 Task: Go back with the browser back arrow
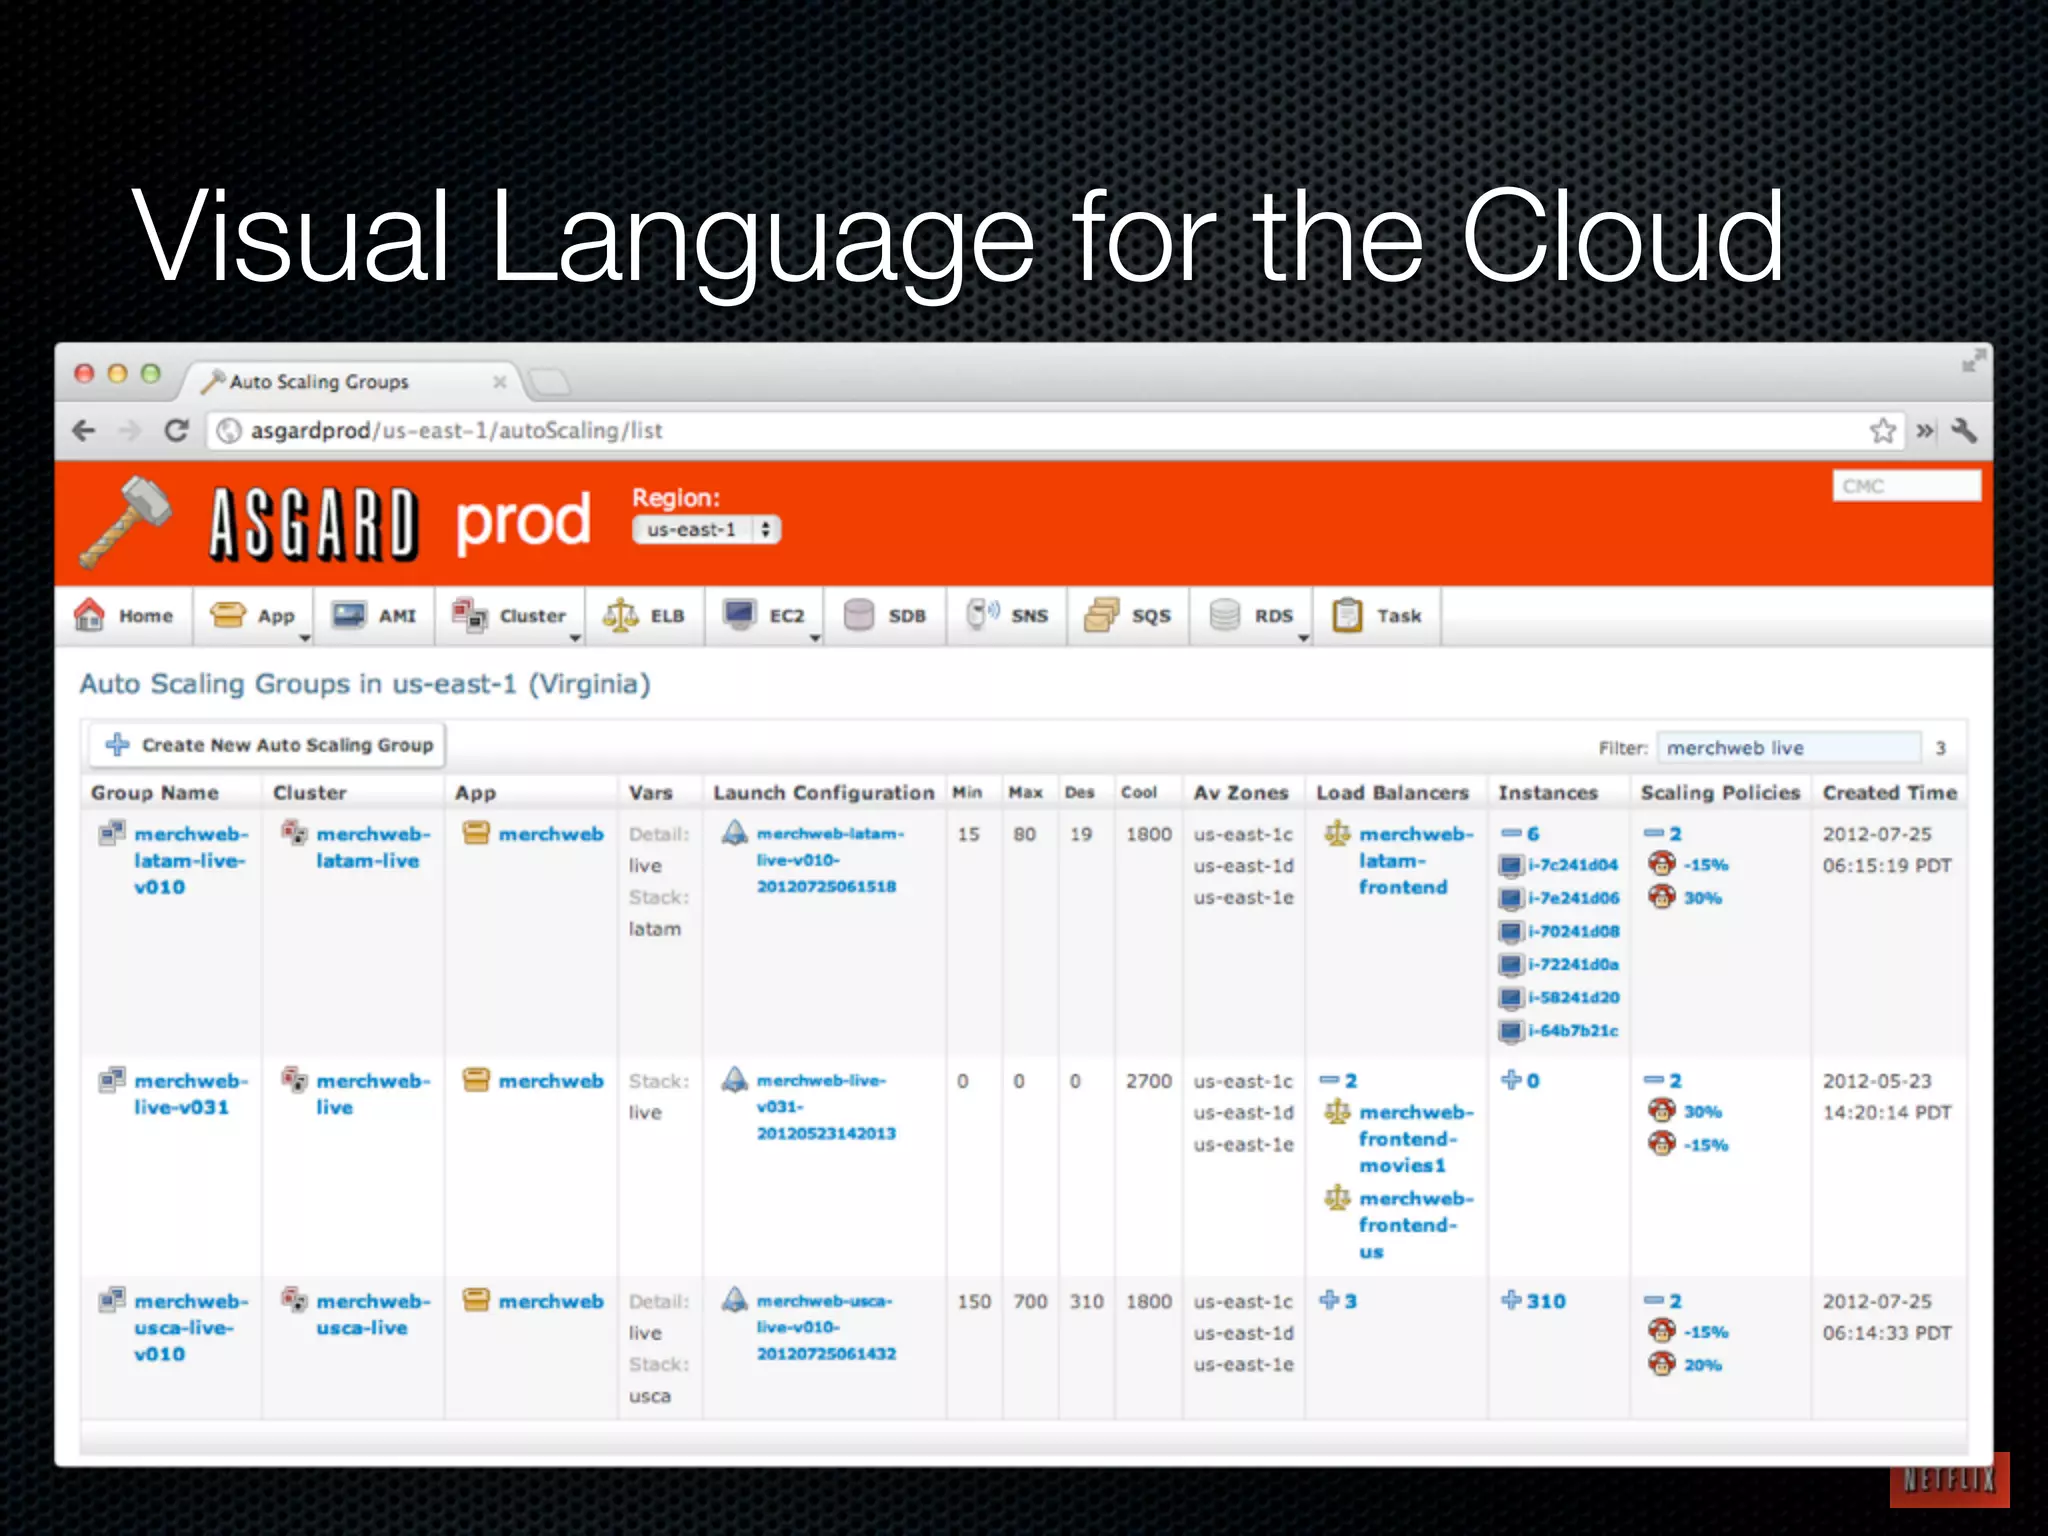point(85,431)
